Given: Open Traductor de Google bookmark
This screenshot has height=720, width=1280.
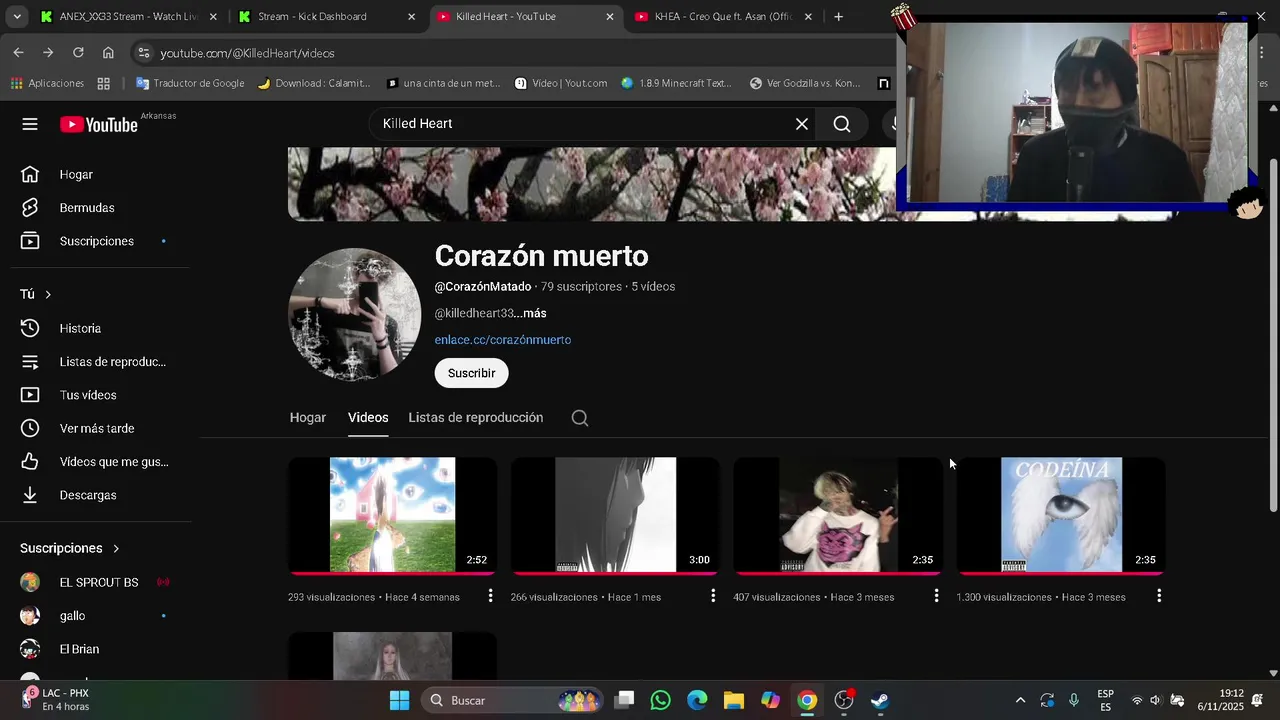Looking at the screenshot, I should (x=190, y=83).
